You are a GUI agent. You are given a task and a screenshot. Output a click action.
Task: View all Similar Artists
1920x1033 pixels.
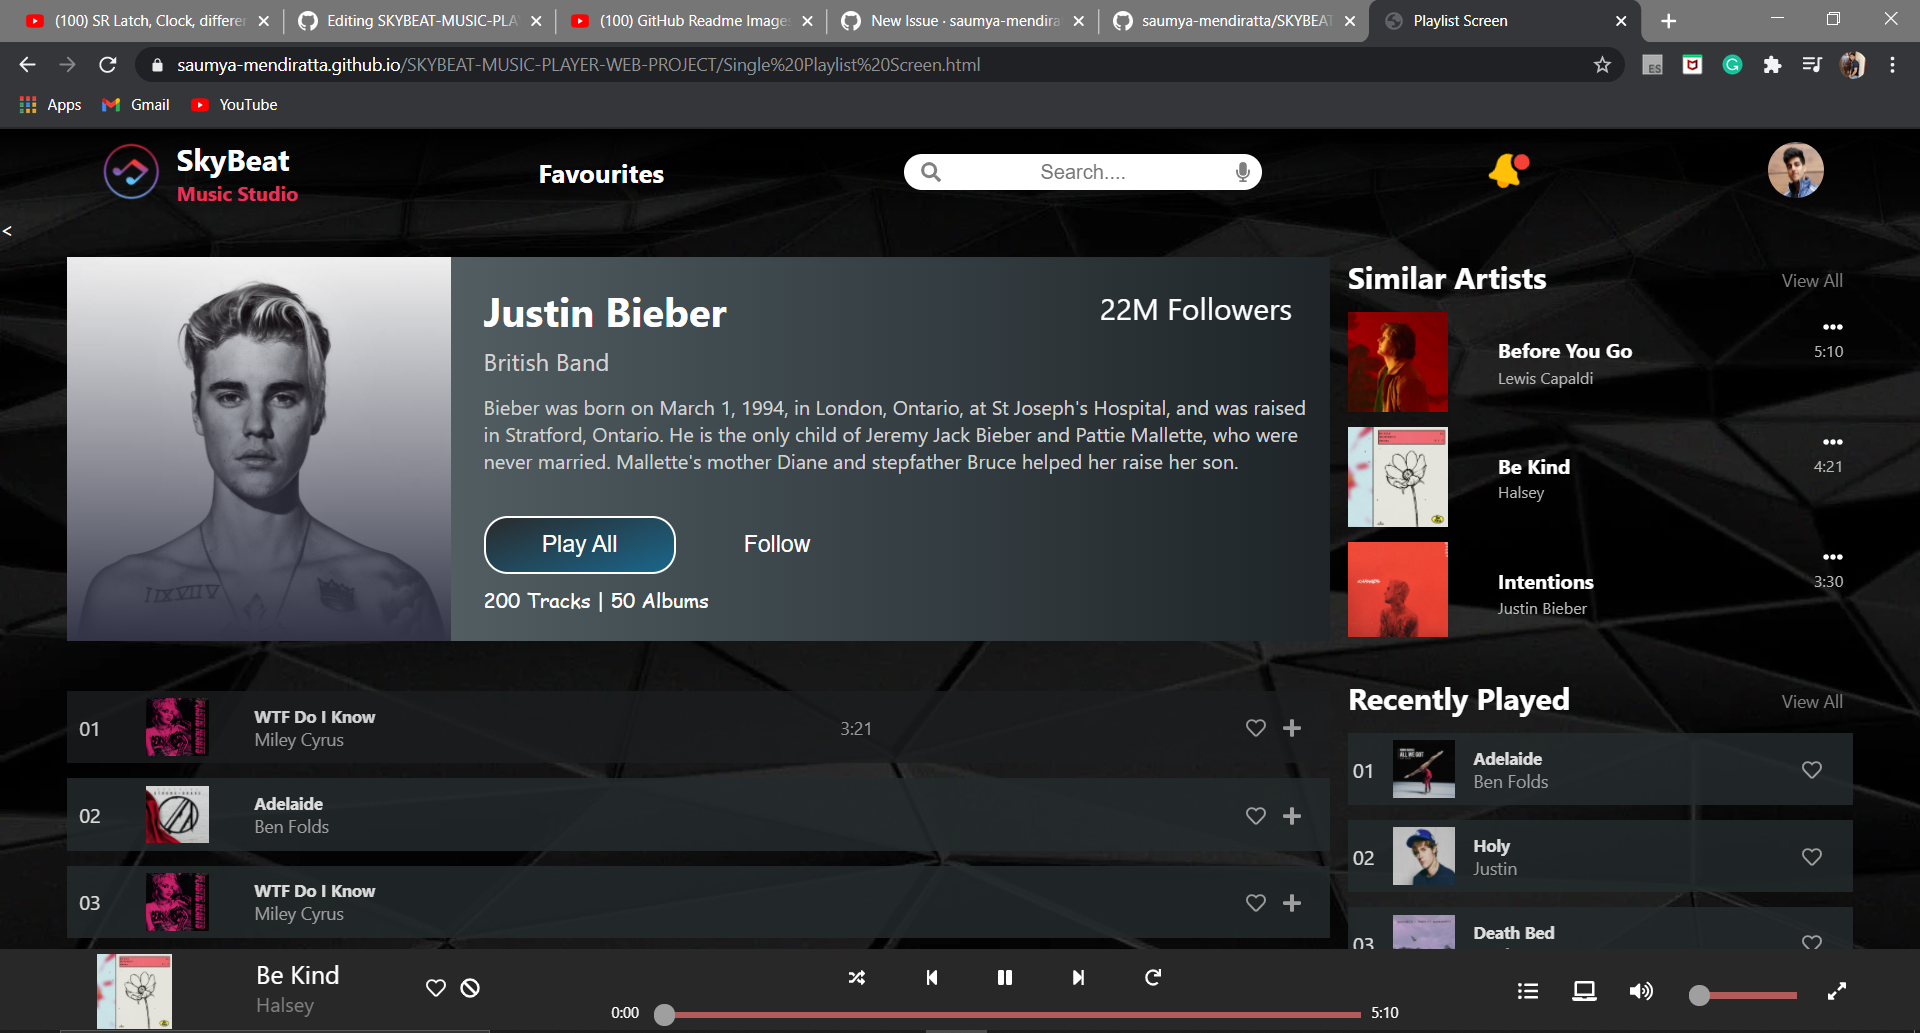tap(1812, 281)
